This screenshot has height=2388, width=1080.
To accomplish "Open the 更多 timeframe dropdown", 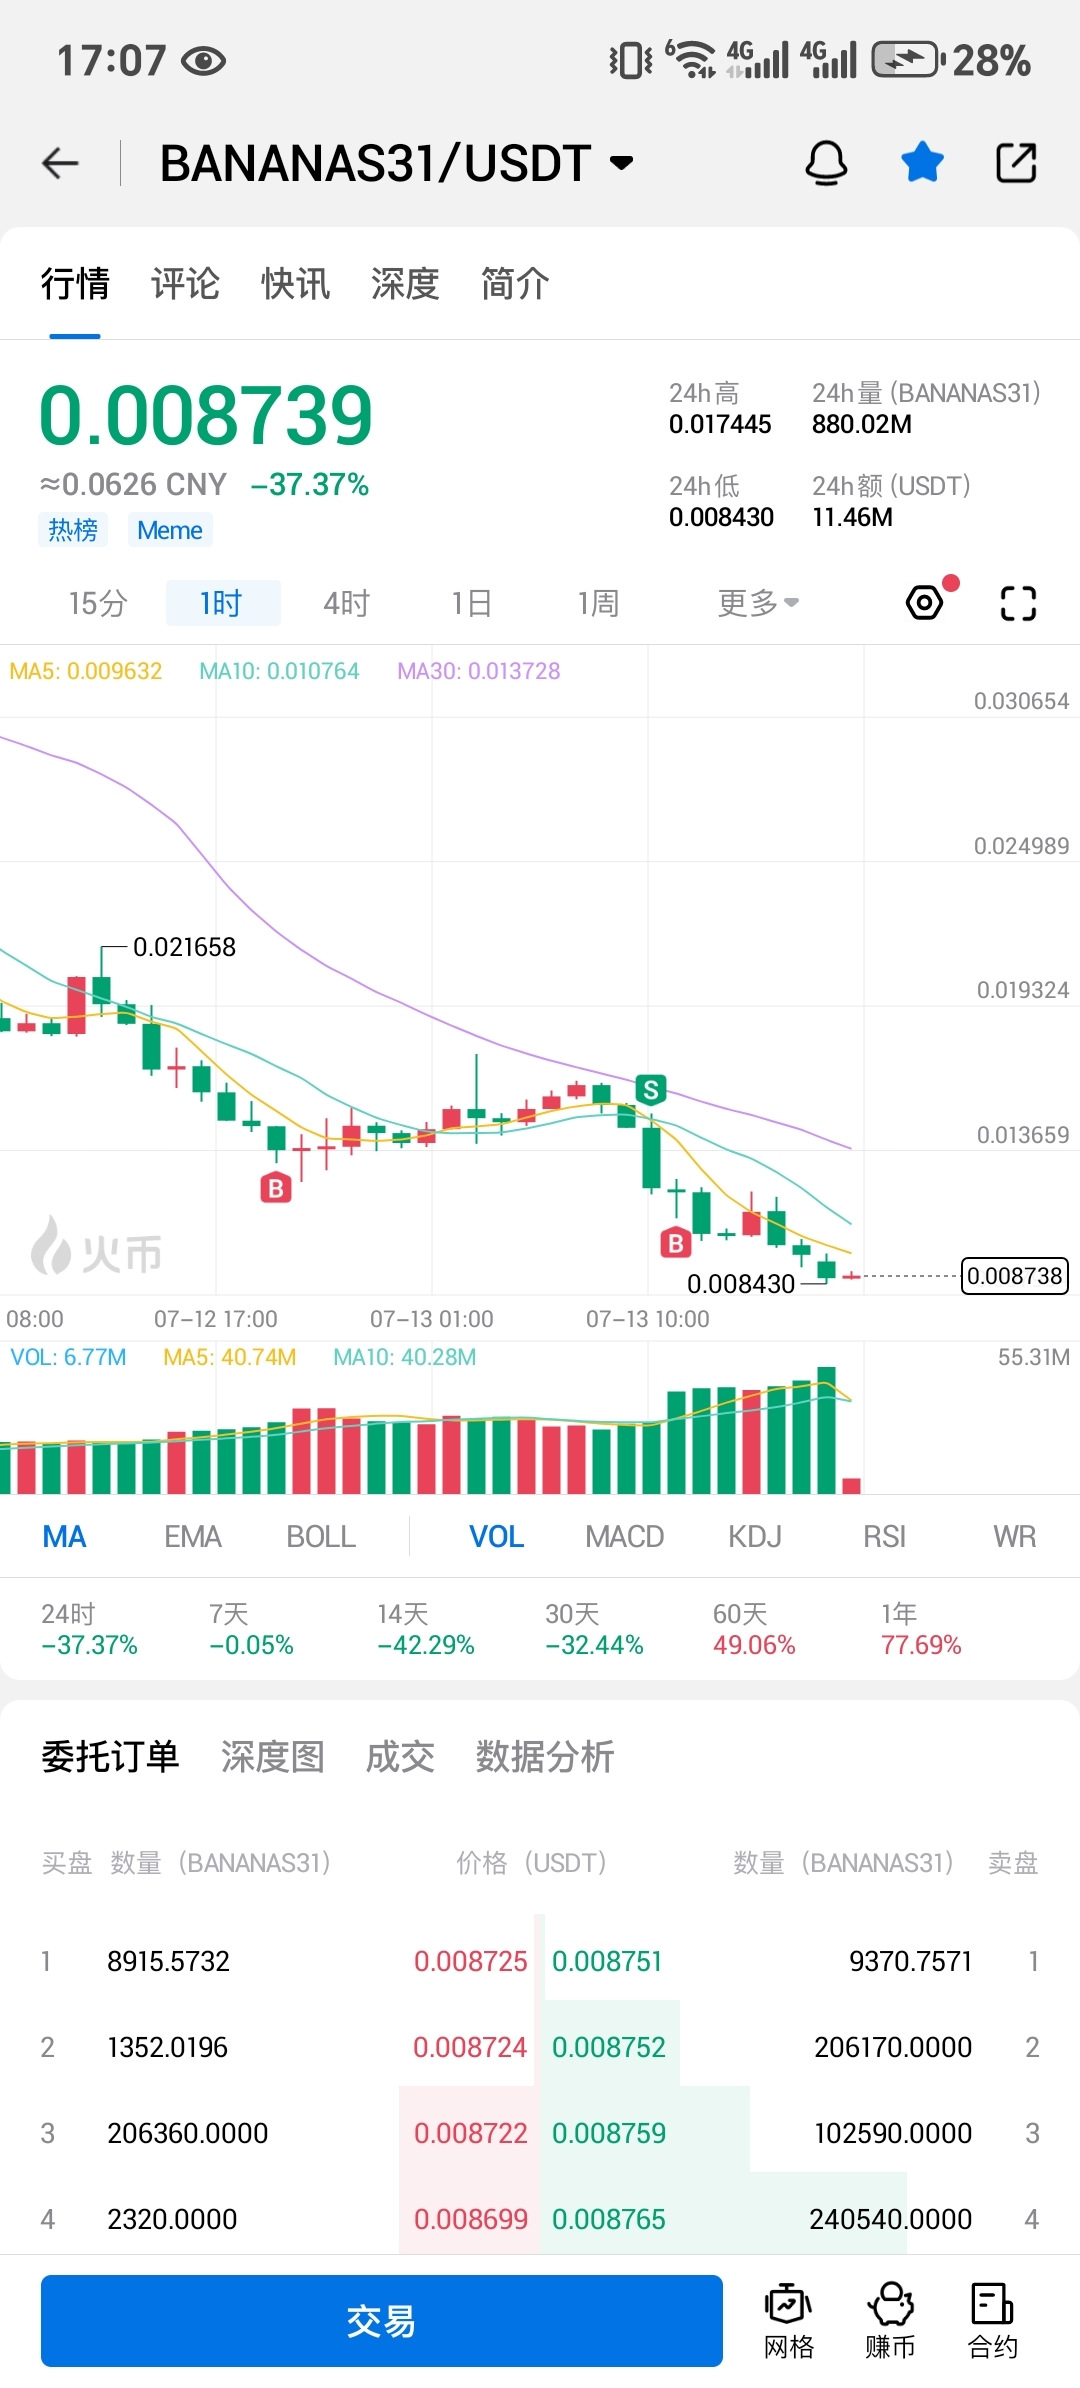I will (x=757, y=602).
